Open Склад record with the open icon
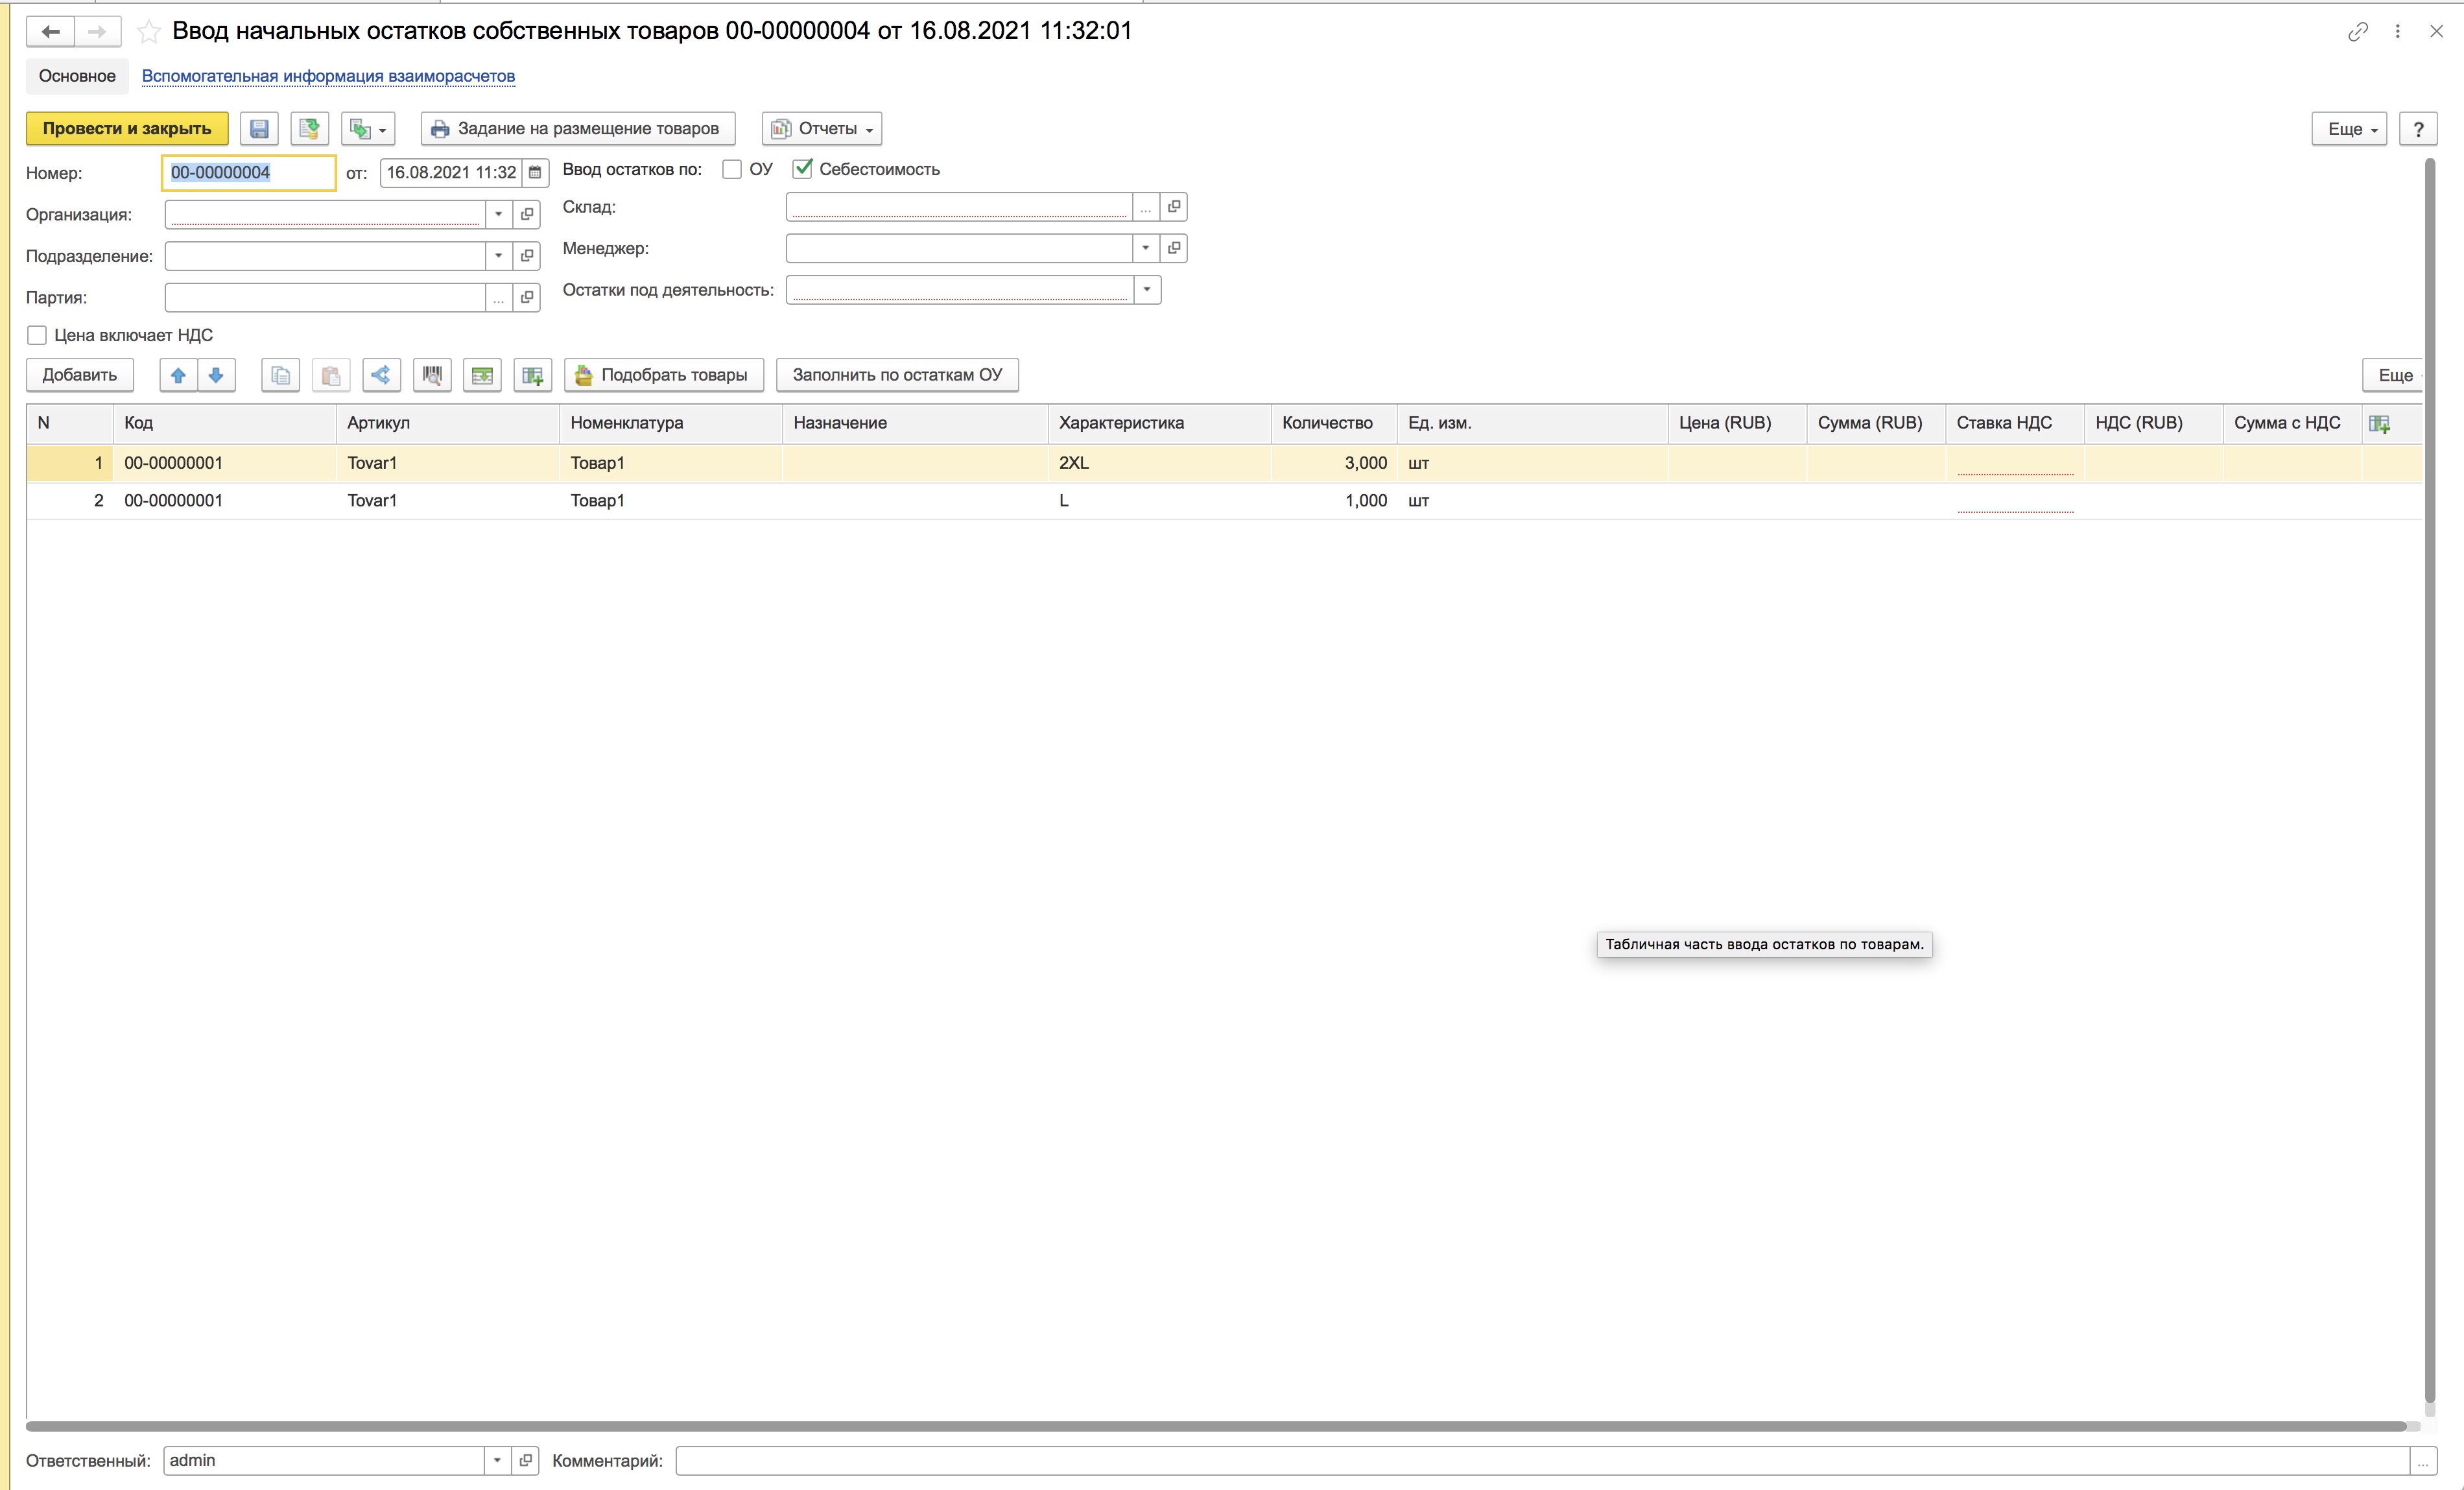The width and height of the screenshot is (2464, 1490). click(1174, 206)
